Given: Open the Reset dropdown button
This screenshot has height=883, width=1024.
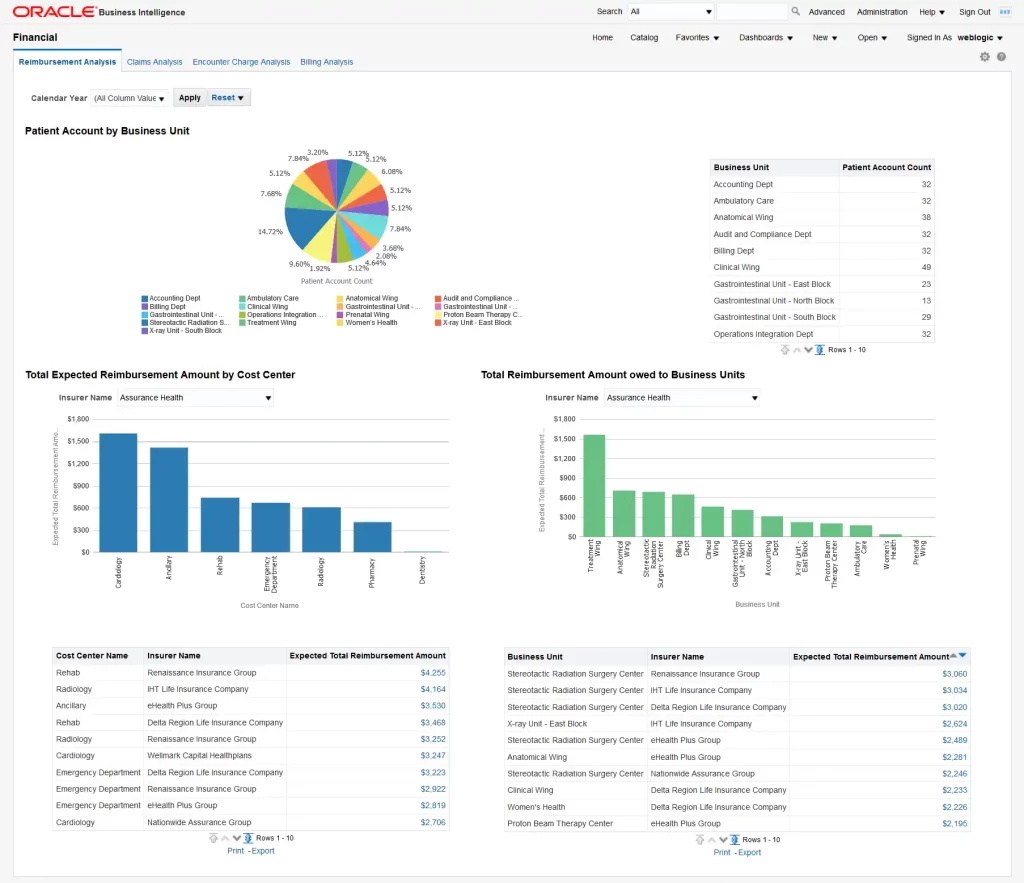Looking at the screenshot, I should click(228, 97).
